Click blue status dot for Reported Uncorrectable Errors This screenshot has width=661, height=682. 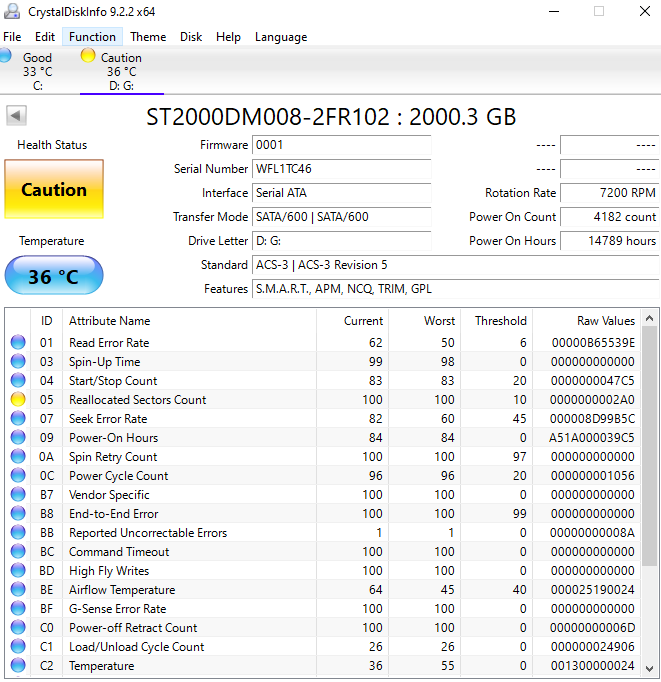pyautogui.click(x=18, y=532)
